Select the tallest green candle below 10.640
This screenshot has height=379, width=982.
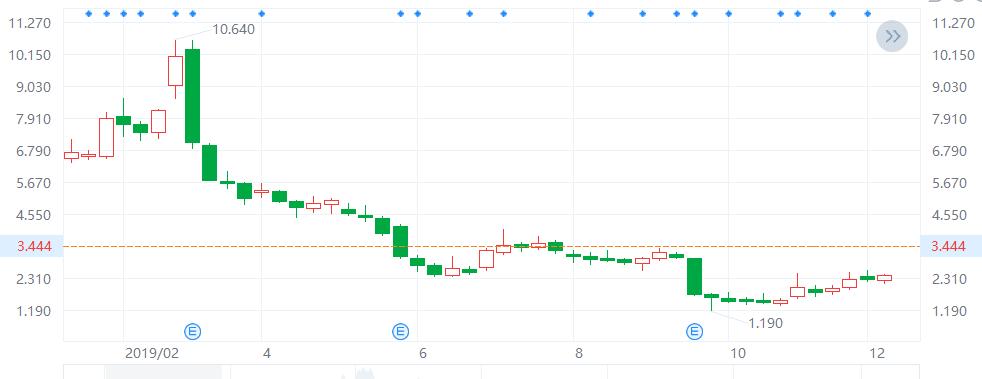pos(192,95)
